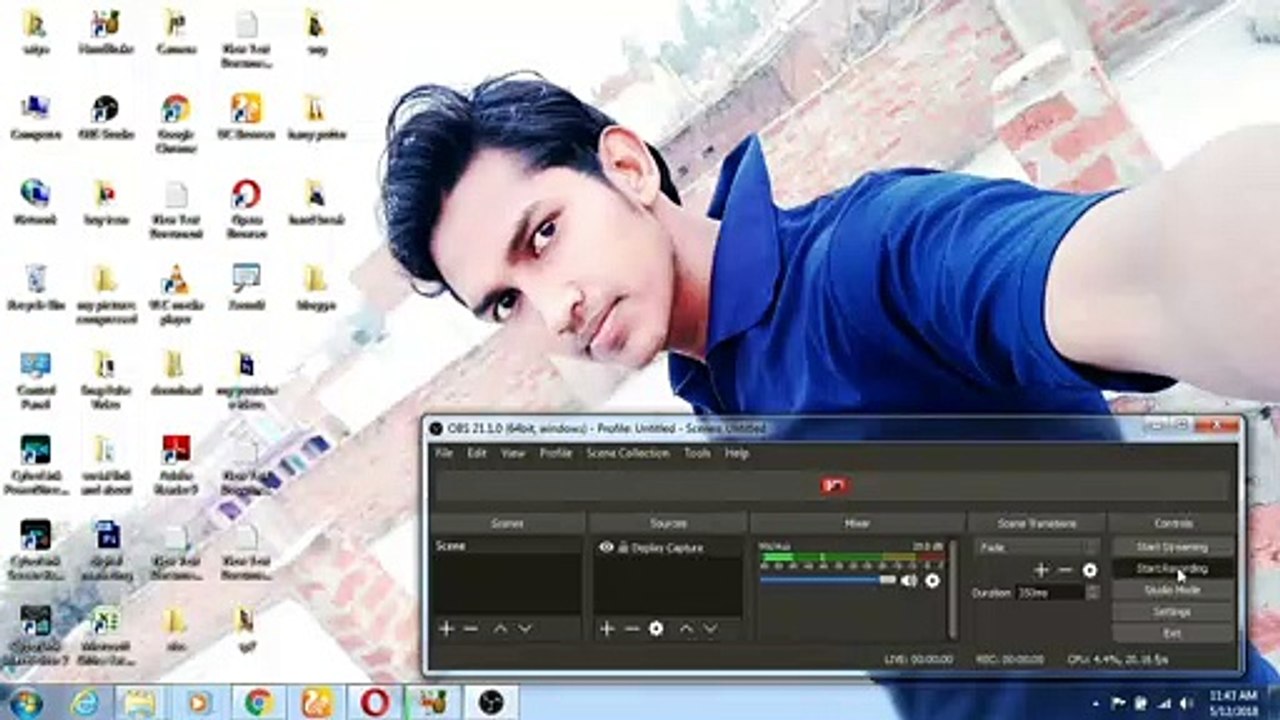Click the Exit button in OBS
The height and width of the screenshot is (720, 1280).
coord(1172,633)
